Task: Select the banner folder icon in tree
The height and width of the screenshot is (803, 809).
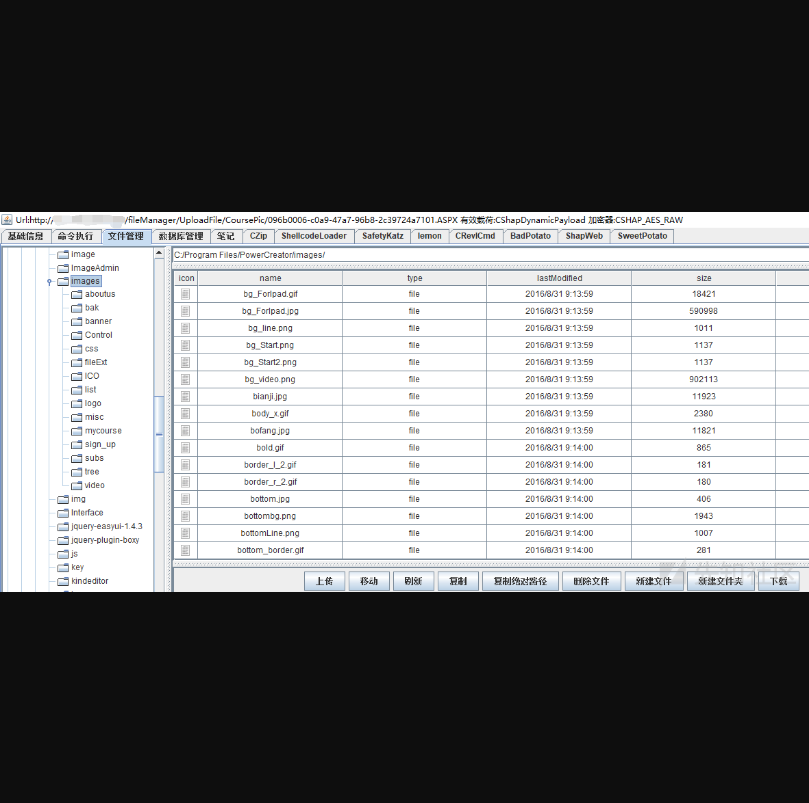Action: [76, 321]
